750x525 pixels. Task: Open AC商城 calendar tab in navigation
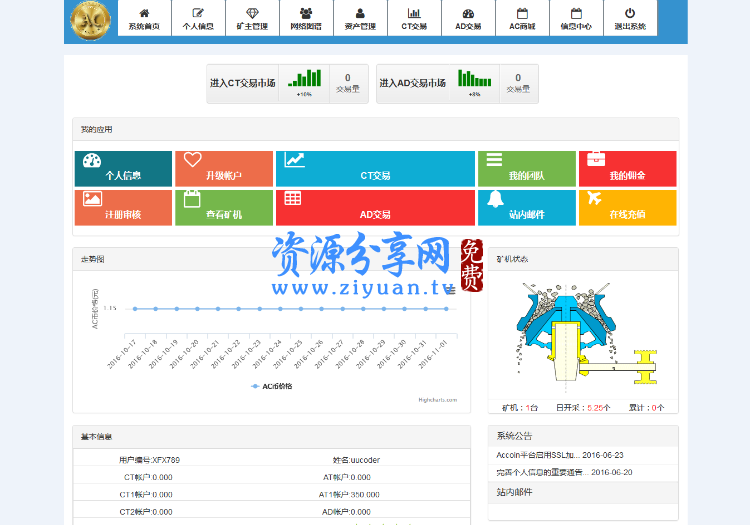[522, 18]
